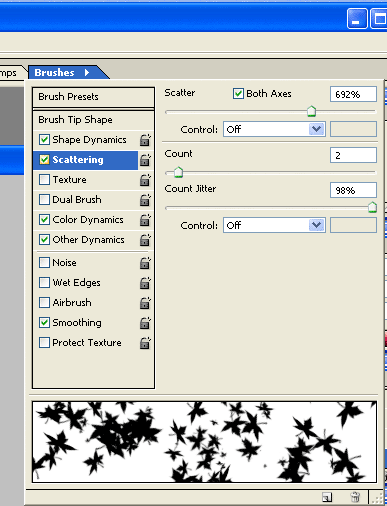Toggle the lock icon next to Texture
387x506 pixels.
click(x=145, y=180)
